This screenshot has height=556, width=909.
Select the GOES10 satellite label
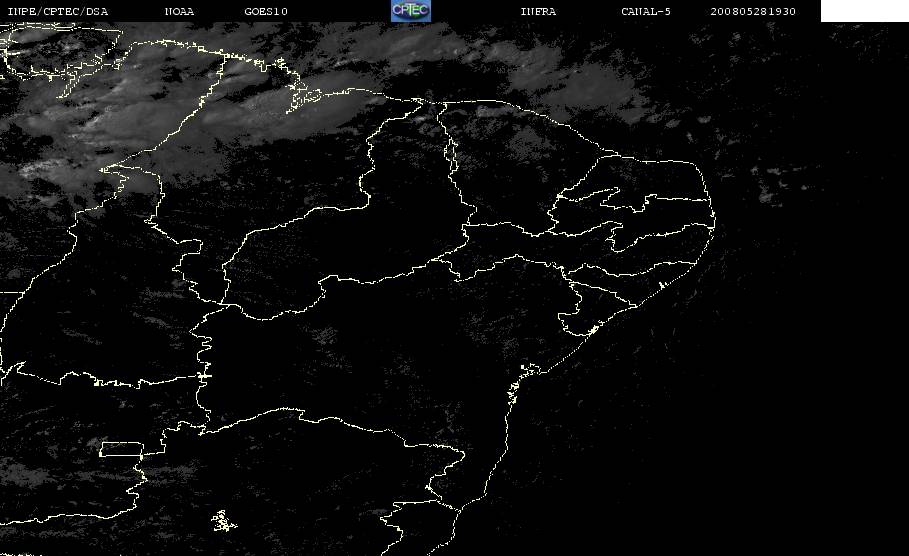pyautogui.click(x=266, y=12)
